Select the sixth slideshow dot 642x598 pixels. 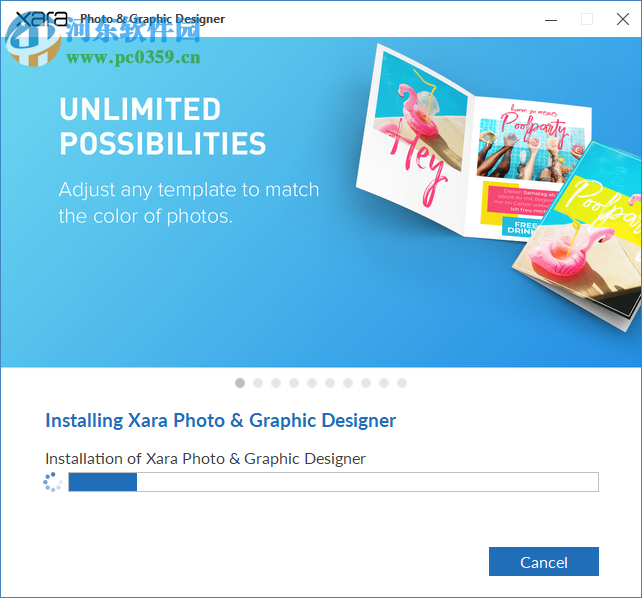tap(330, 383)
